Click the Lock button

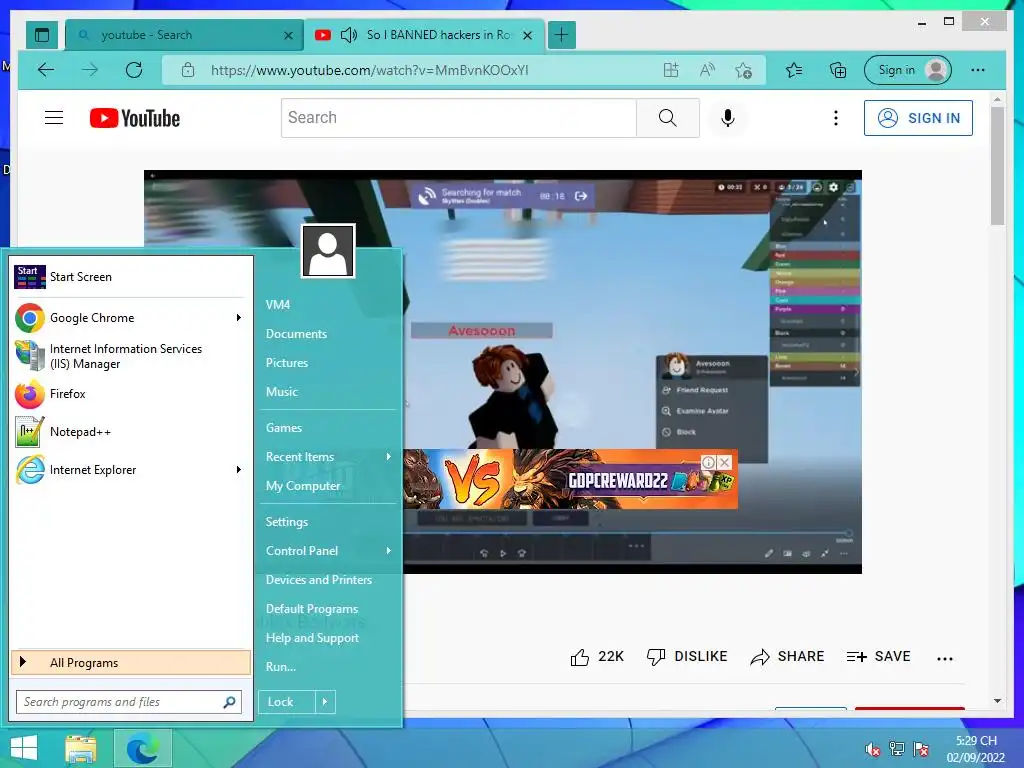point(287,702)
